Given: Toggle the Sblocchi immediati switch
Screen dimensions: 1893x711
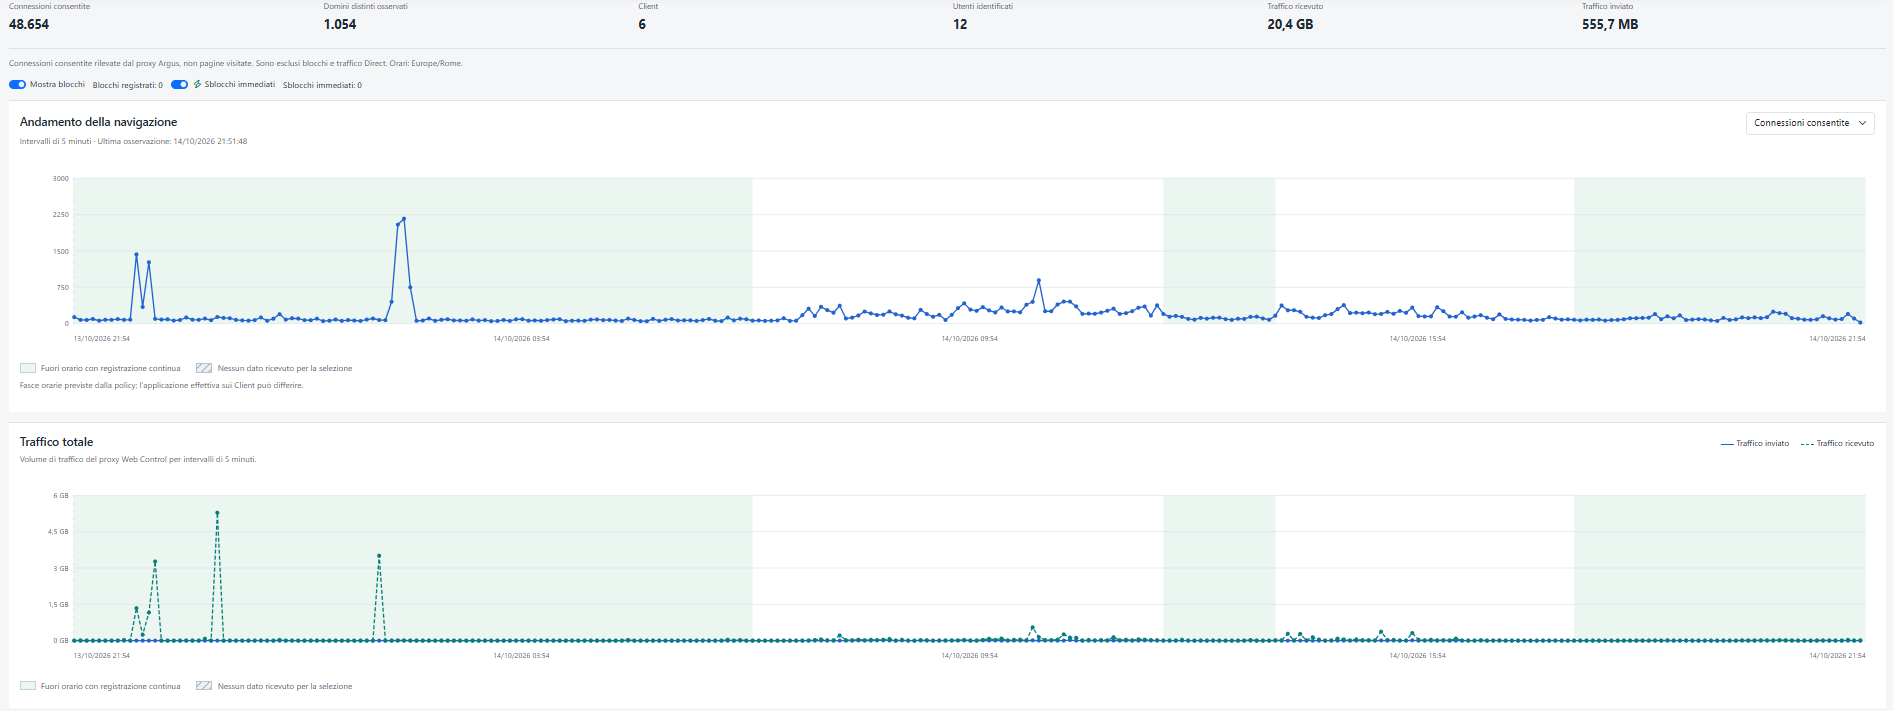Looking at the screenshot, I should [x=179, y=85].
